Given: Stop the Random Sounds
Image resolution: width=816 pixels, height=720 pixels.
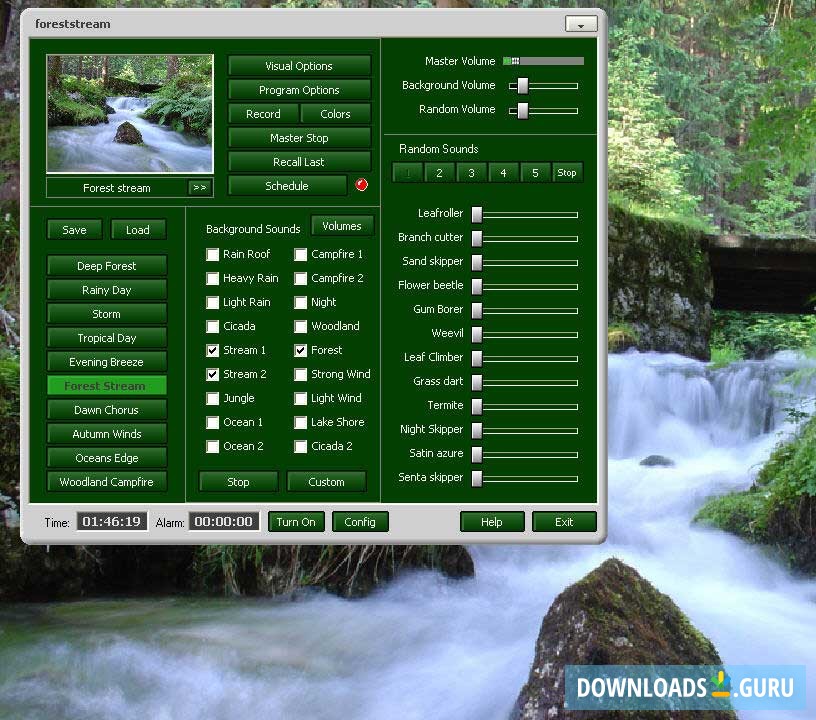Looking at the screenshot, I should (567, 173).
